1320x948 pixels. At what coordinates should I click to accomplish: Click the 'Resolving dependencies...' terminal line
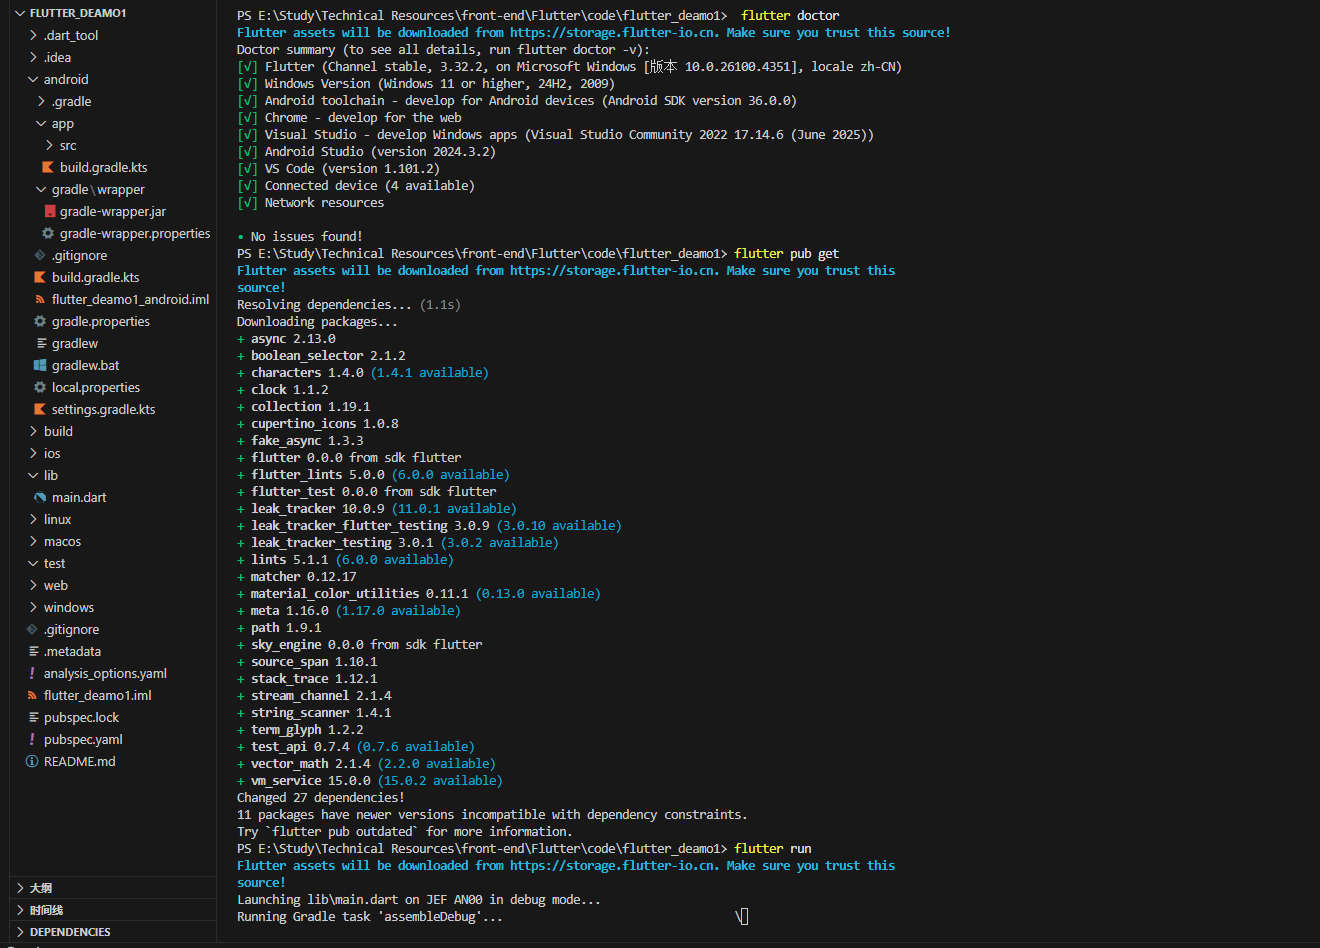pos(349,304)
